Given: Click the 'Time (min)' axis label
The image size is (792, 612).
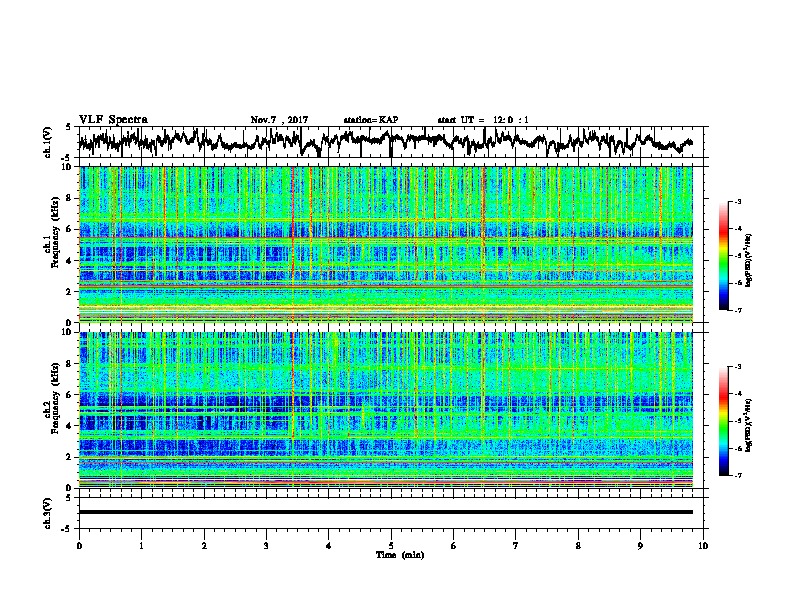Looking at the screenshot, I should [400, 555].
